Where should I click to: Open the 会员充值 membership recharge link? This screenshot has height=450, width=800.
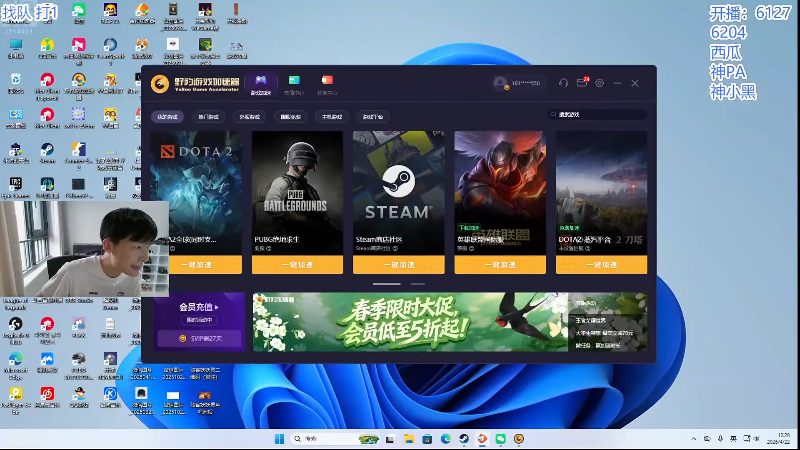pos(199,307)
